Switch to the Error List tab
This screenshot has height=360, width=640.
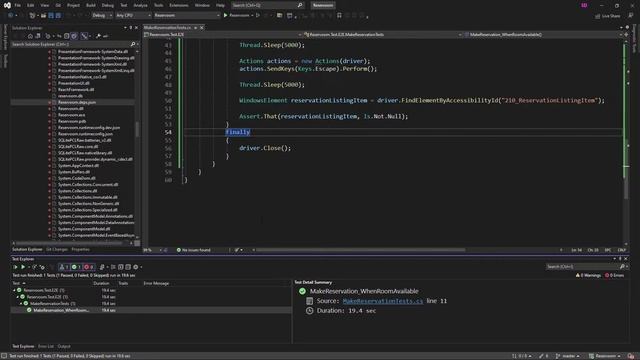pos(46,347)
